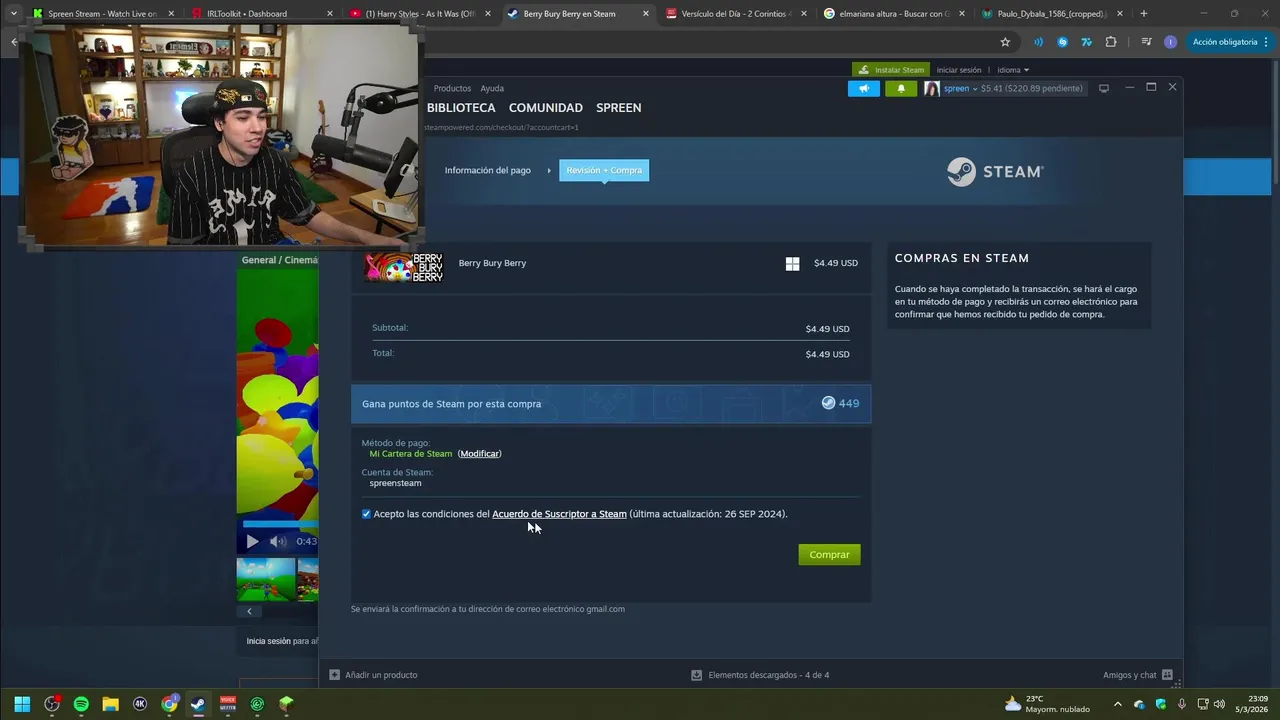Switch Steam to Big Picture mode icon
1280x720 pixels.
pos(1104,88)
